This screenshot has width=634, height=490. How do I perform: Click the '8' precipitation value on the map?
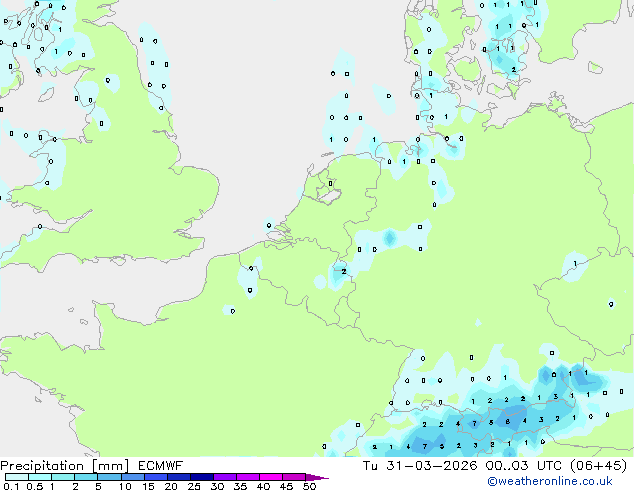[x=507, y=422]
